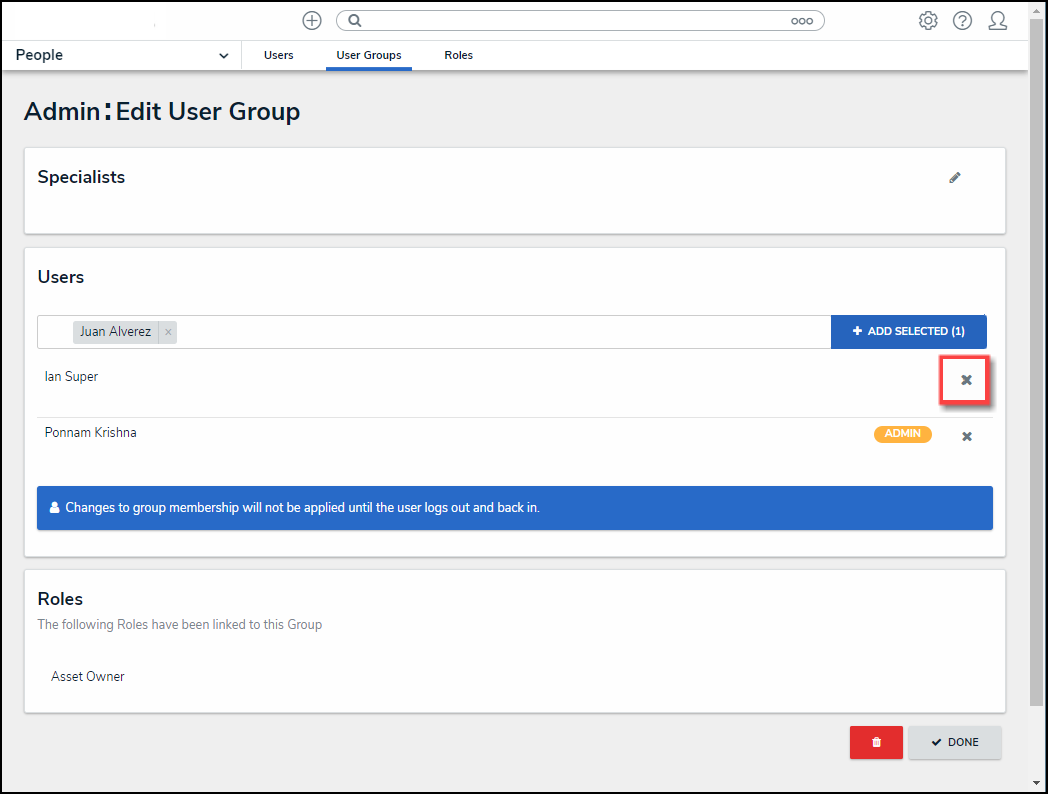The width and height of the screenshot is (1048, 794).
Task: Switch to the Roles tab
Action: (459, 55)
